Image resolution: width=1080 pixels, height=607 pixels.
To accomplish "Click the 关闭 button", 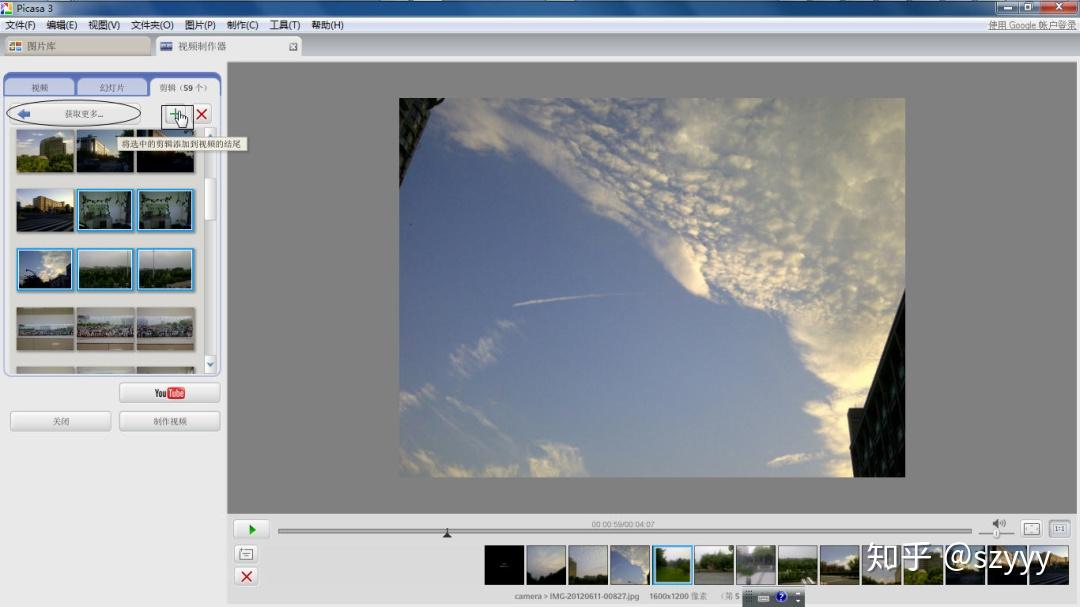I will point(61,421).
